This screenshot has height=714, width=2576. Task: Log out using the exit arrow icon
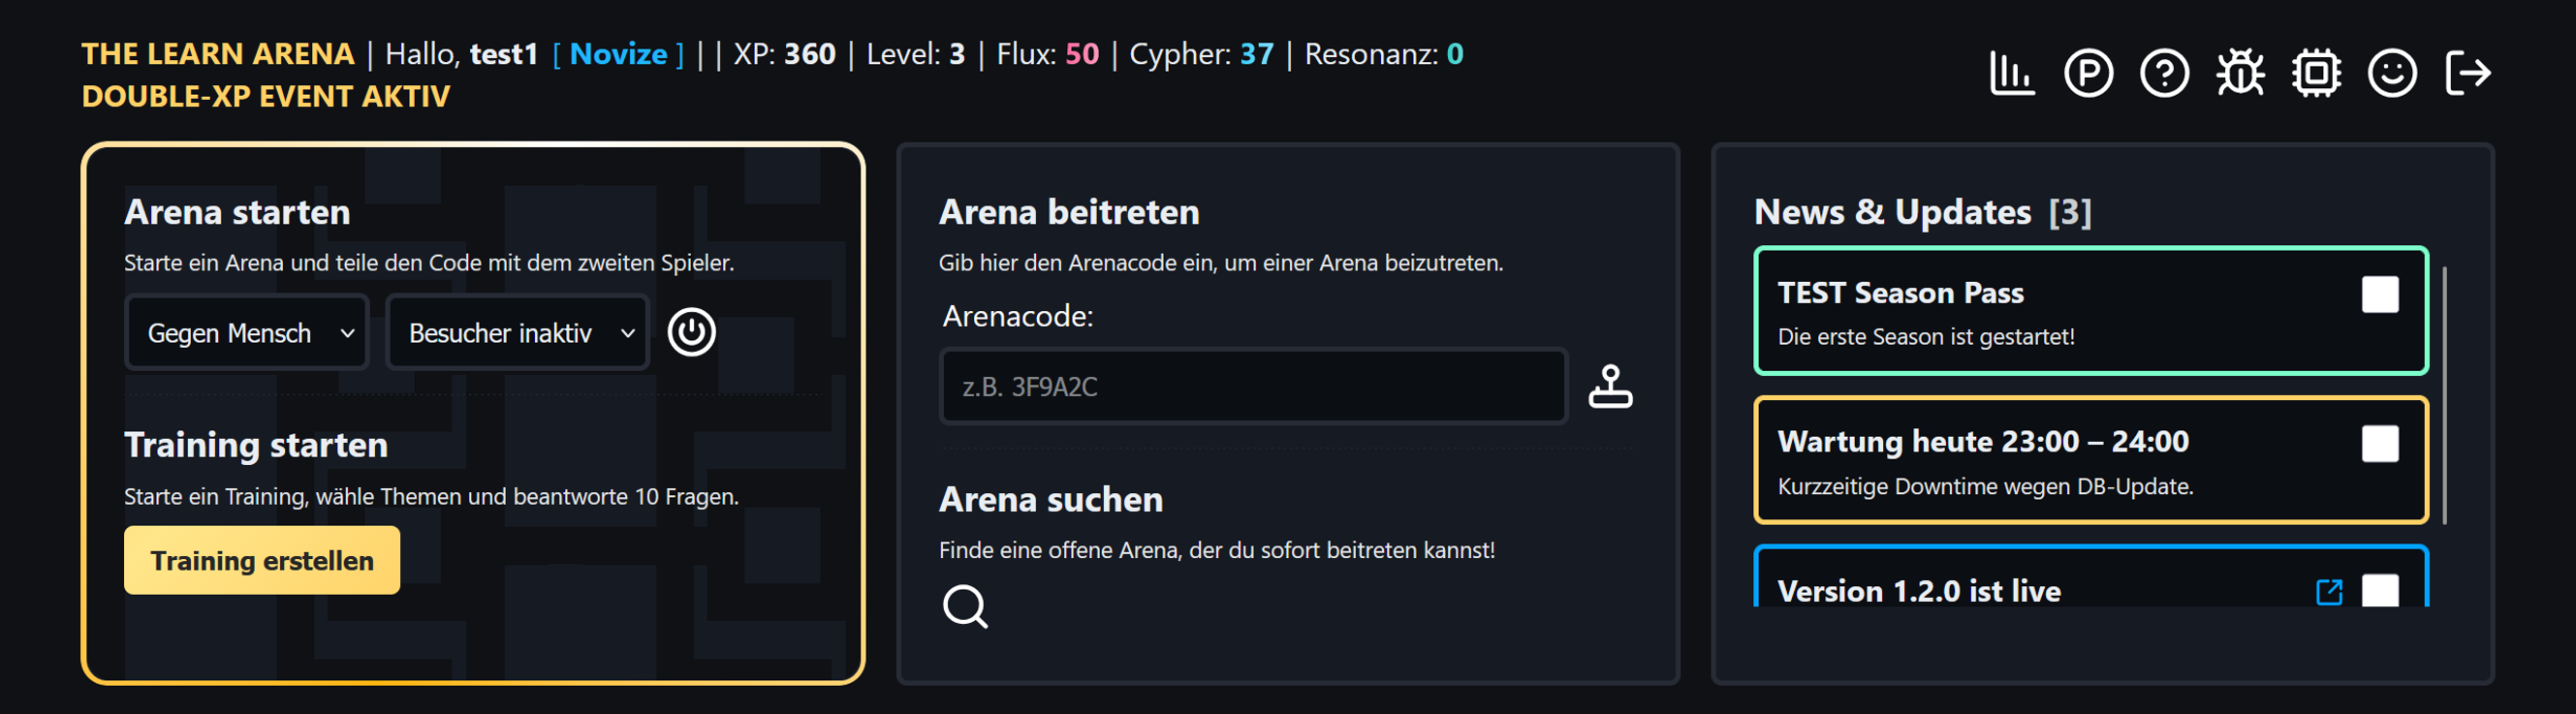point(2468,73)
